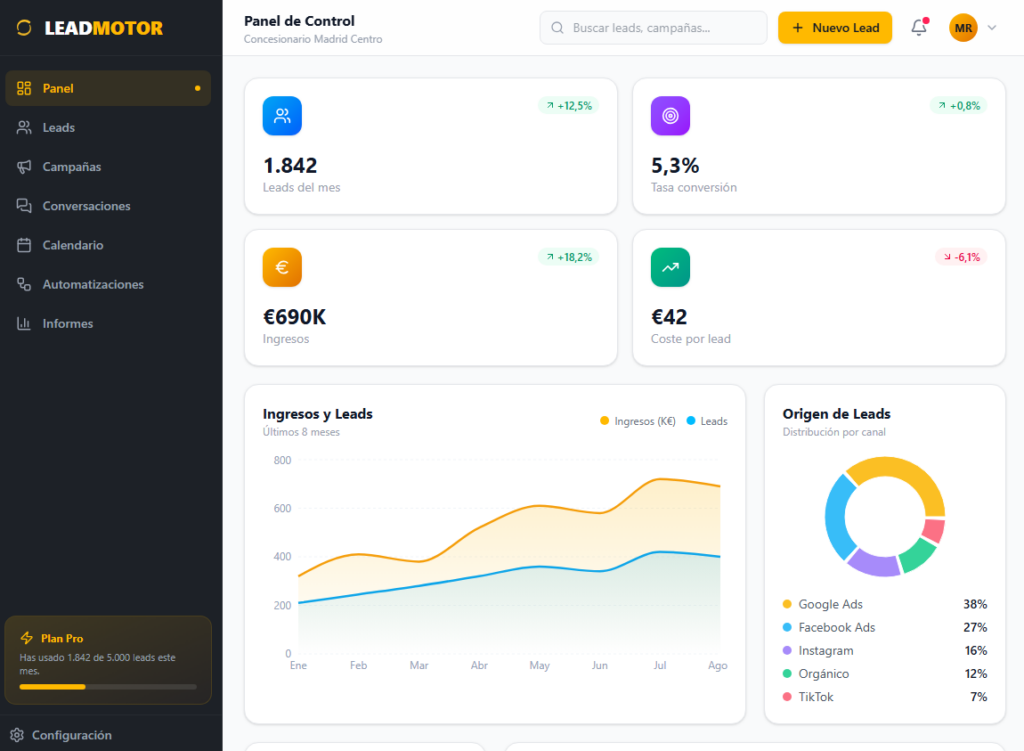The image size is (1024, 751).
Task: Open Campañas in the sidebar
Action: click(x=108, y=167)
